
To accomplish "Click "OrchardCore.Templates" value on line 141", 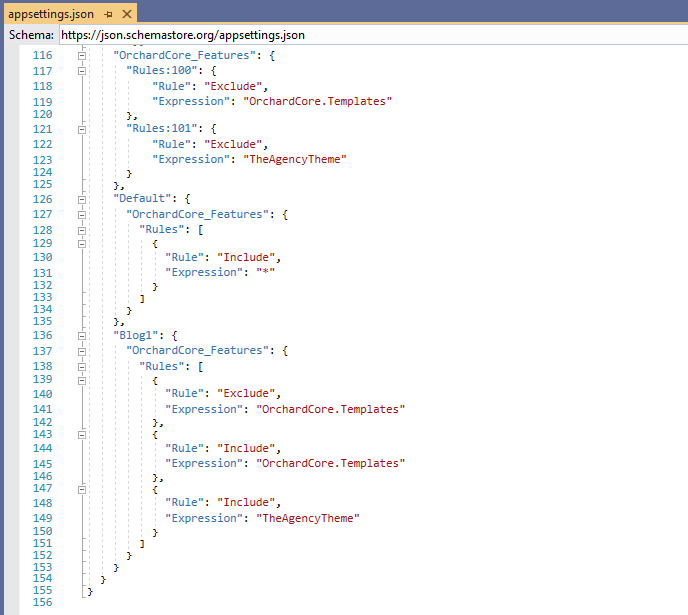I will click(331, 409).
